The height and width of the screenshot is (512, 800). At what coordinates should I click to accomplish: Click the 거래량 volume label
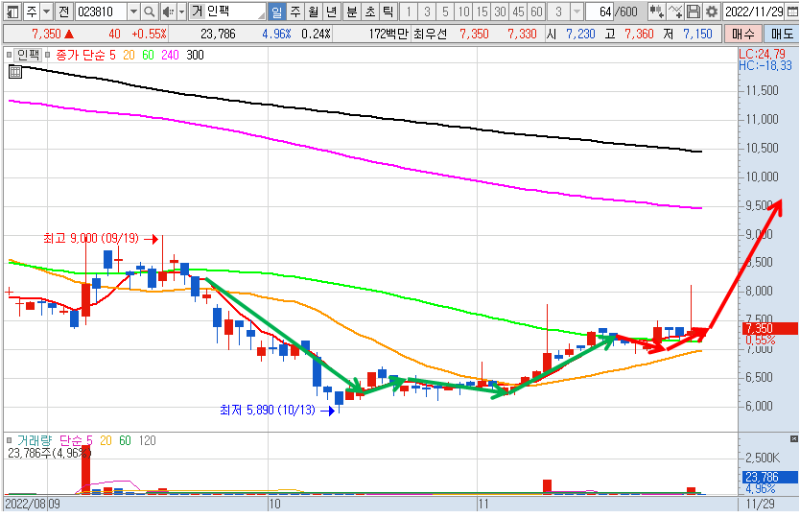pos(34,440)
